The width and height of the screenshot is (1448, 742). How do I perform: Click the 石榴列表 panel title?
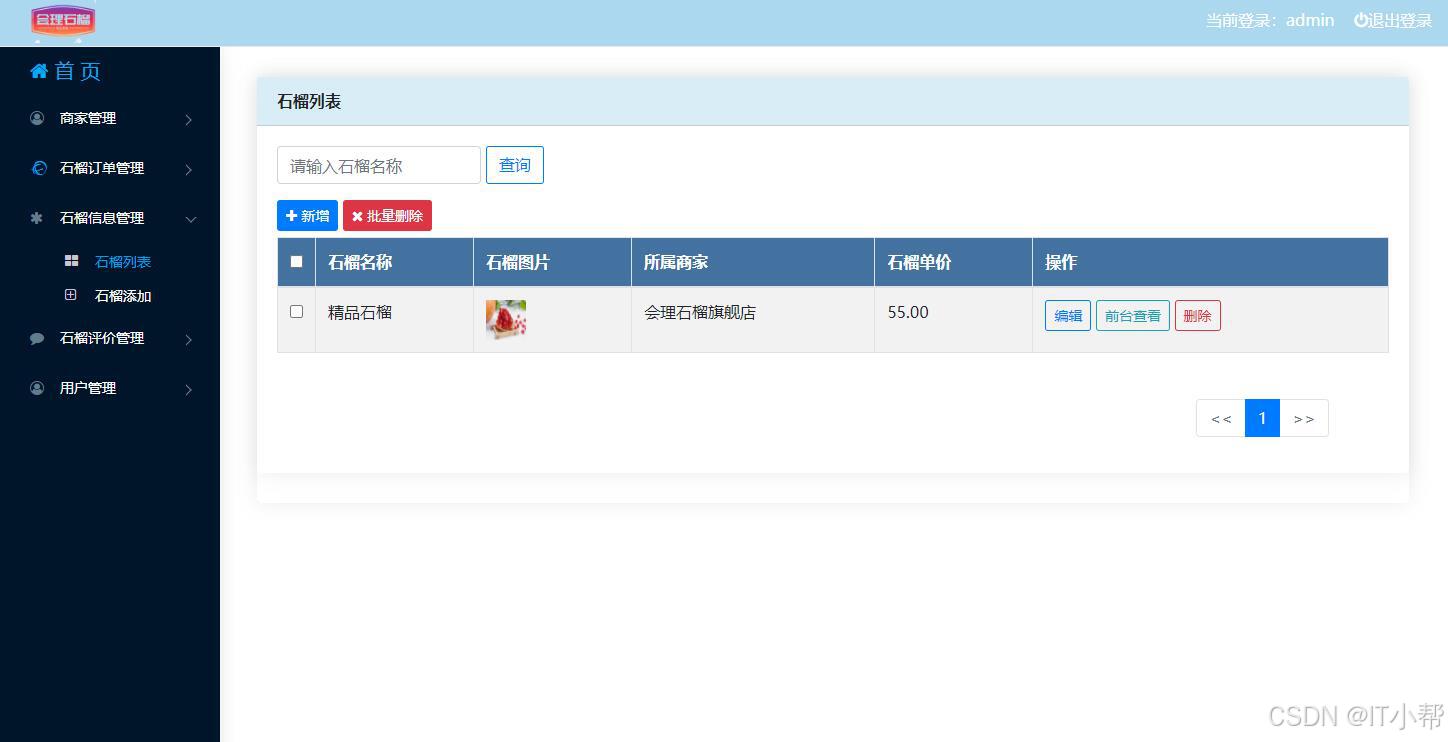click(x=309, y=101)
